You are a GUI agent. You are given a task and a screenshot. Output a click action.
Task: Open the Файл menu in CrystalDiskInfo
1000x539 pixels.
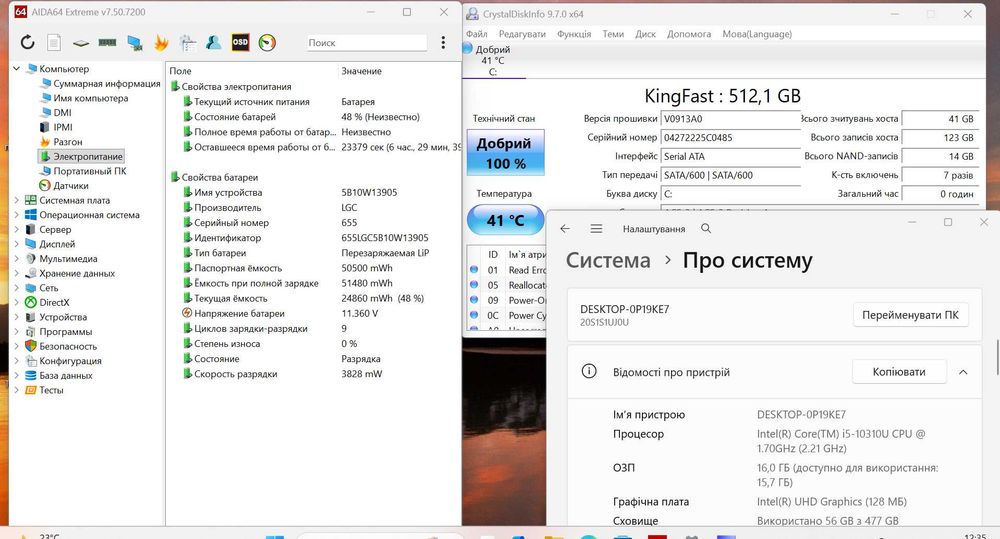click(476, 34)
